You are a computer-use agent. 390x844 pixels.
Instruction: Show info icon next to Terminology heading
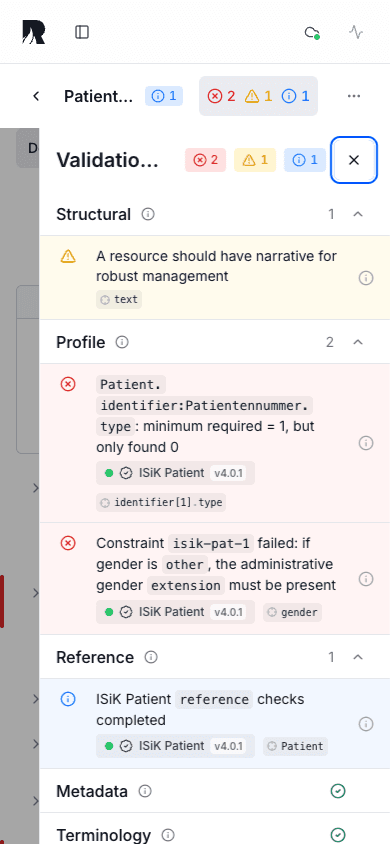pos(168,835)
